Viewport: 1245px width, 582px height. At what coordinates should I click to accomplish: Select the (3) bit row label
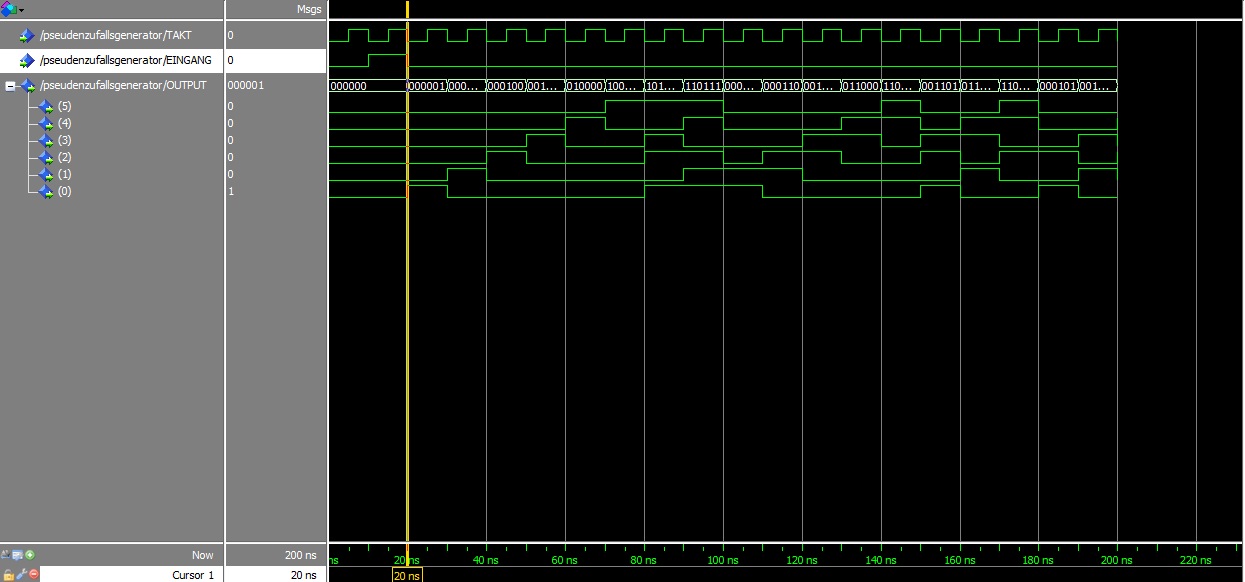click(x=65, y=140)
